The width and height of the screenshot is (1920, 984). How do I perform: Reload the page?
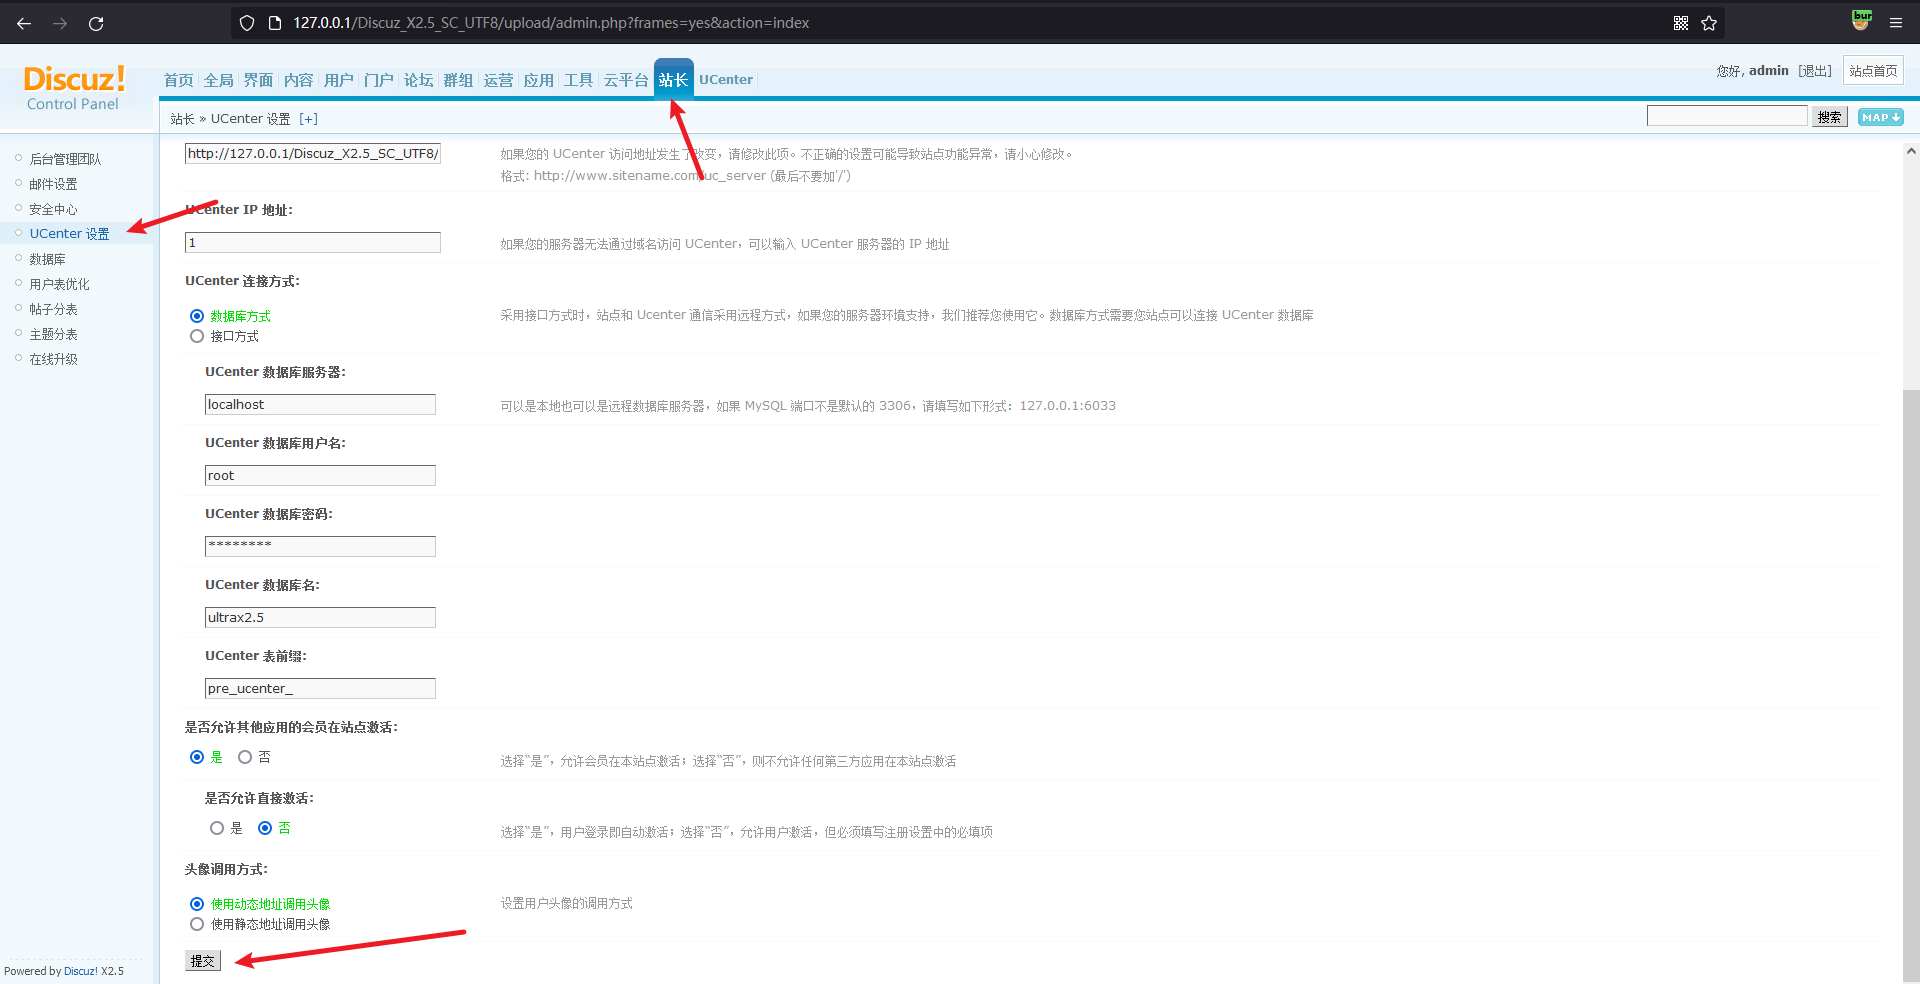click(x=96, y=23)
